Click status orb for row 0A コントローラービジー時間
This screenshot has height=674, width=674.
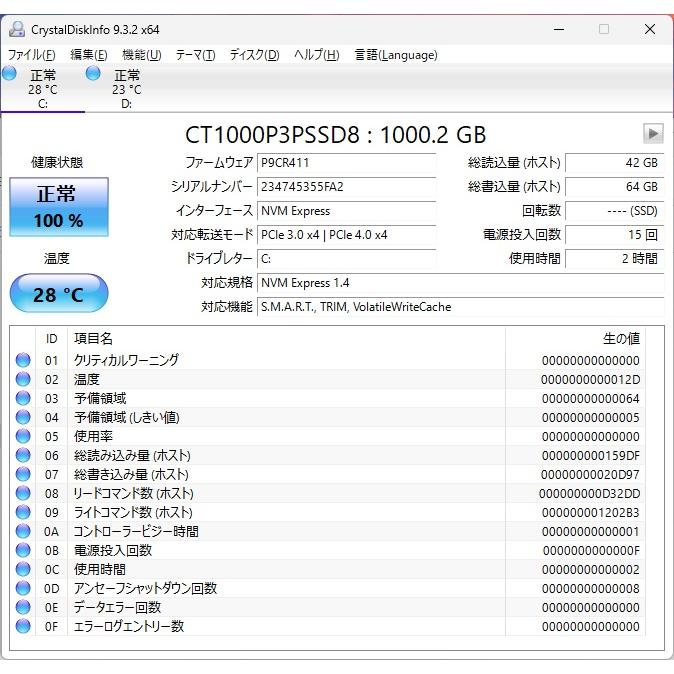[x=23, y=531]
